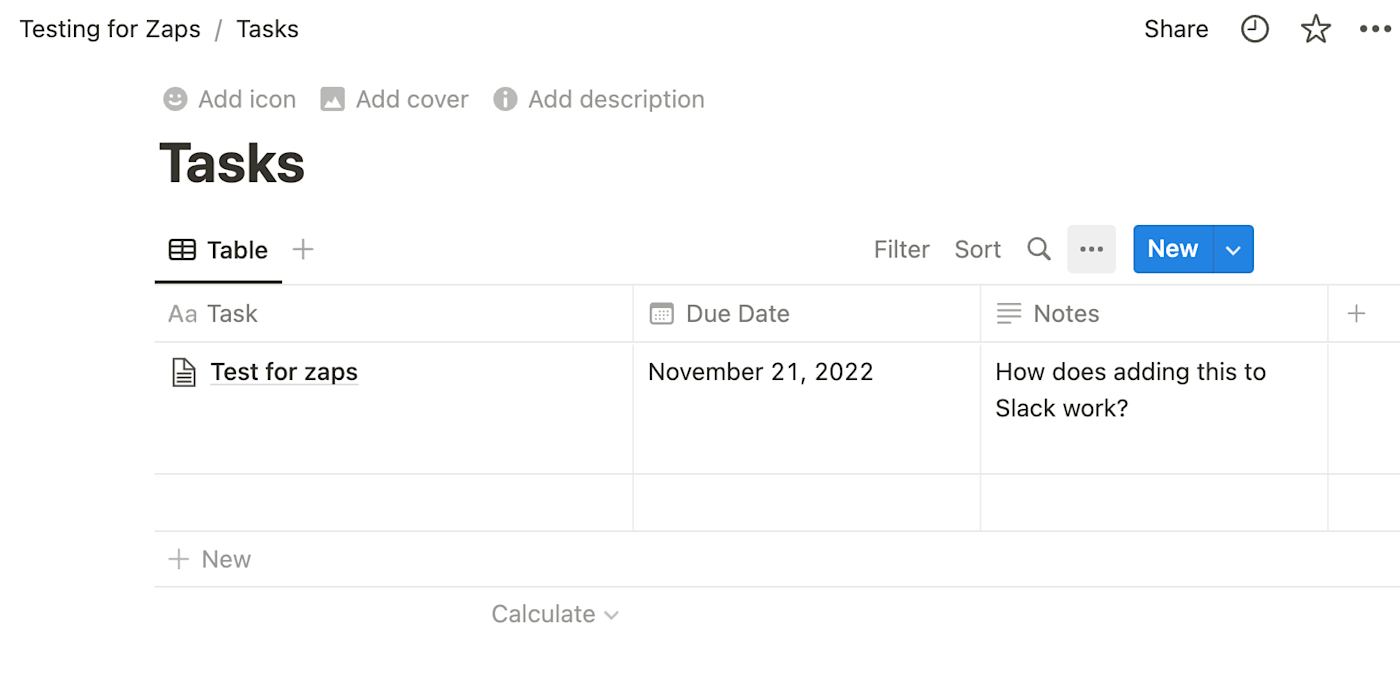Go to Testing for Zaps breadcrumb
This screenshot has width=1400, height=677.
110,29
